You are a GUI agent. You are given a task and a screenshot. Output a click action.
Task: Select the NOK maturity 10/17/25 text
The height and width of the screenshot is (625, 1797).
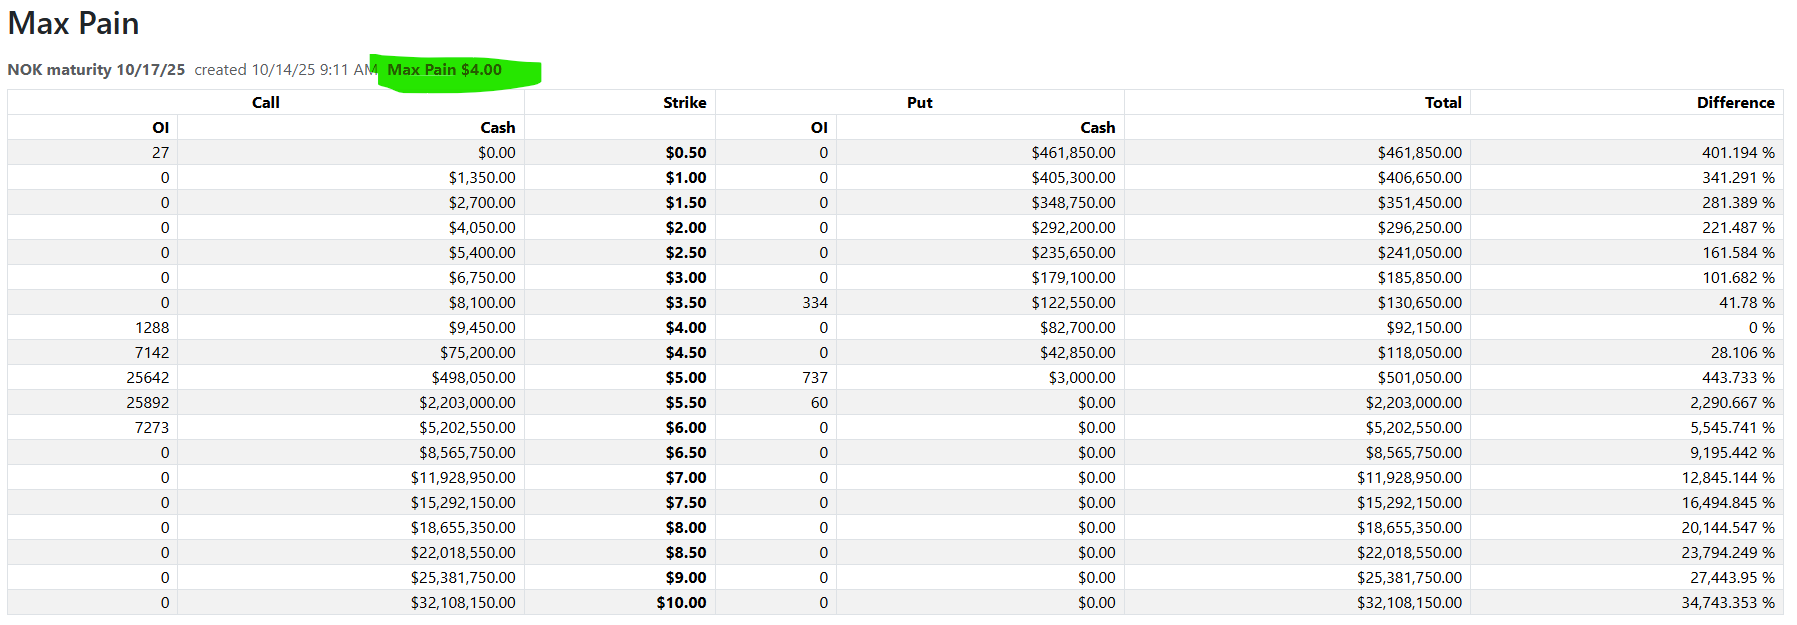pos(96,70)
